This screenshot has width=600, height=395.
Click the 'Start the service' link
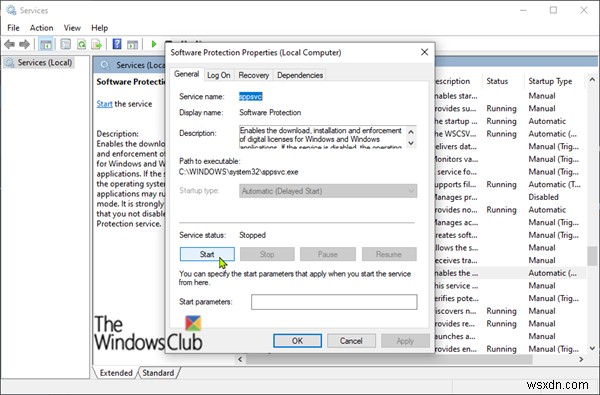point(104,104)
